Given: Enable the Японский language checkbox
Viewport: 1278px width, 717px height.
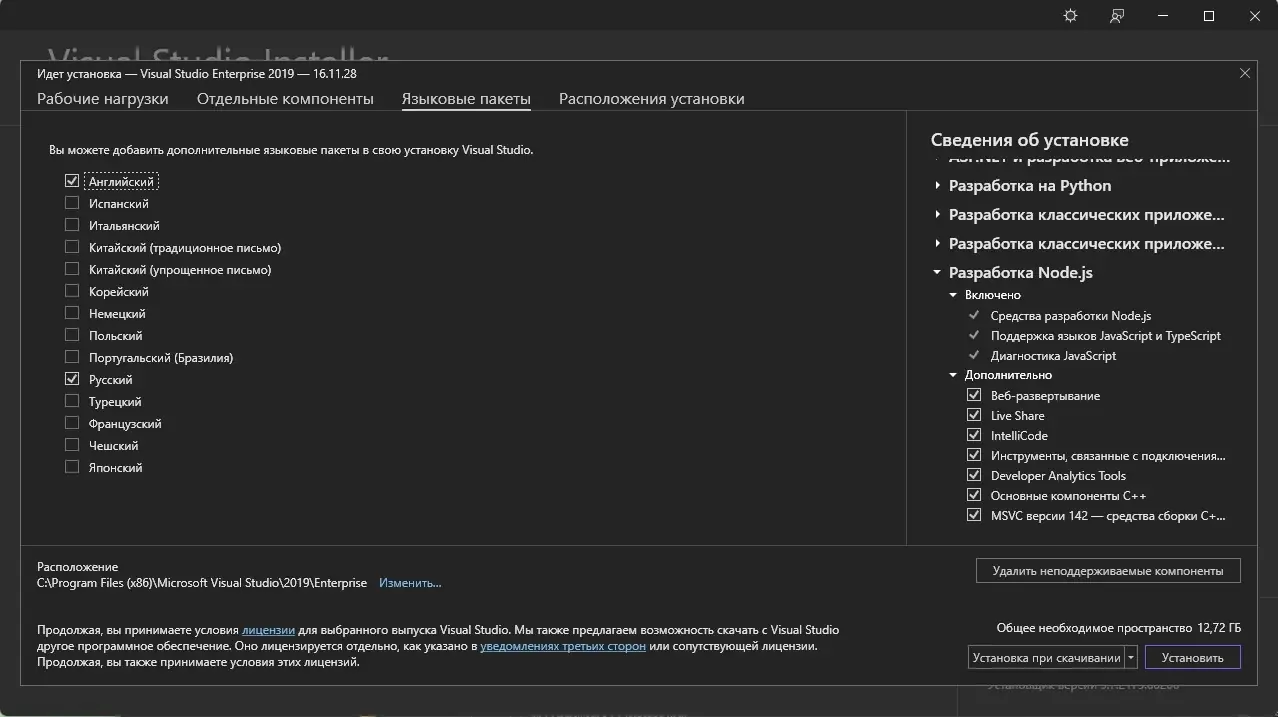Looking at the screenshot, I should click(72, 468).
